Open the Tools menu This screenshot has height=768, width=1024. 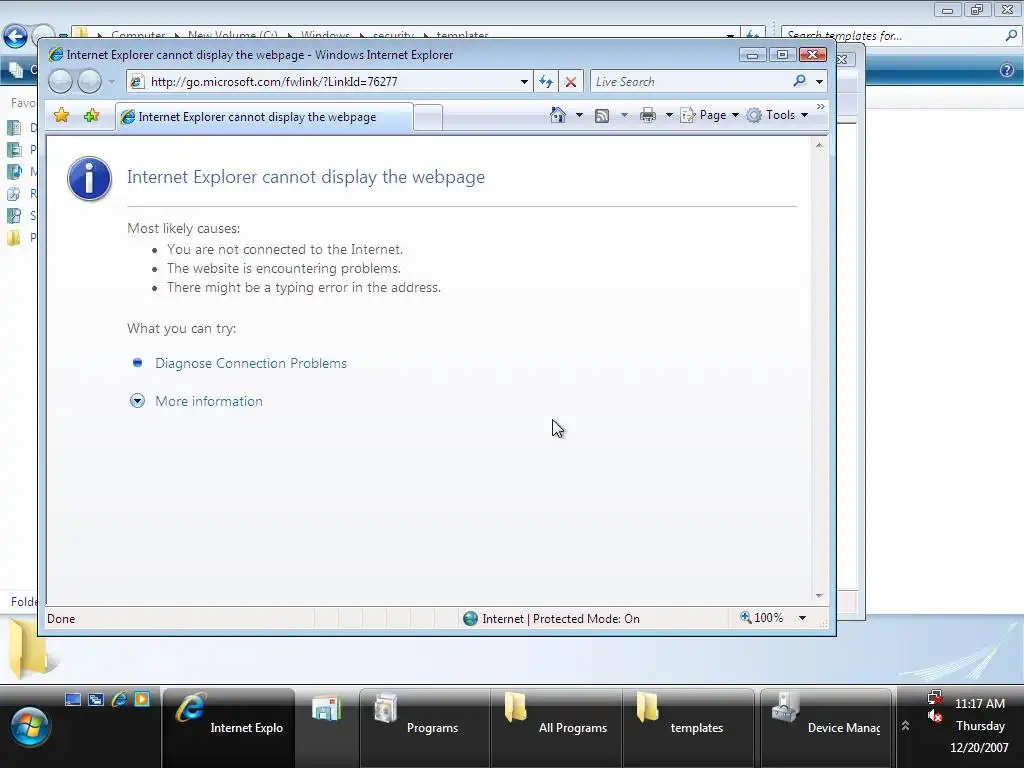[x=778, y=115]
